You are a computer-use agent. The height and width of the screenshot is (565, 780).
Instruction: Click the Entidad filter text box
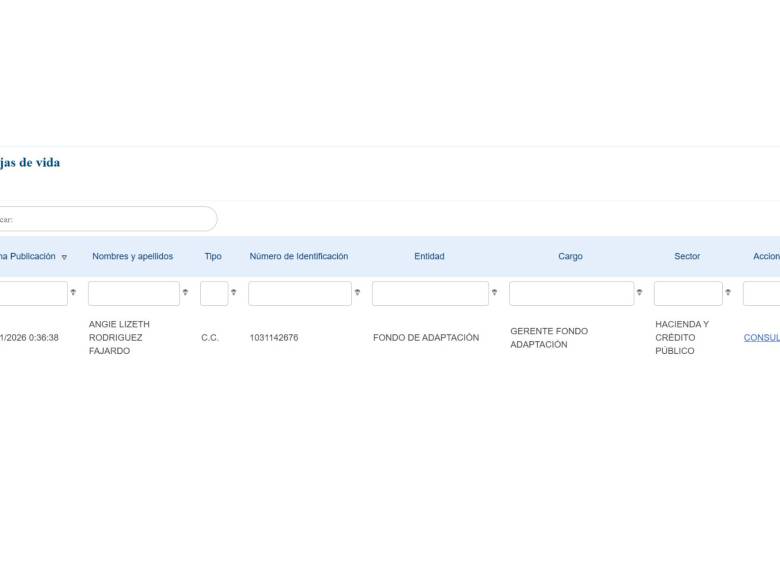point(430,293)
